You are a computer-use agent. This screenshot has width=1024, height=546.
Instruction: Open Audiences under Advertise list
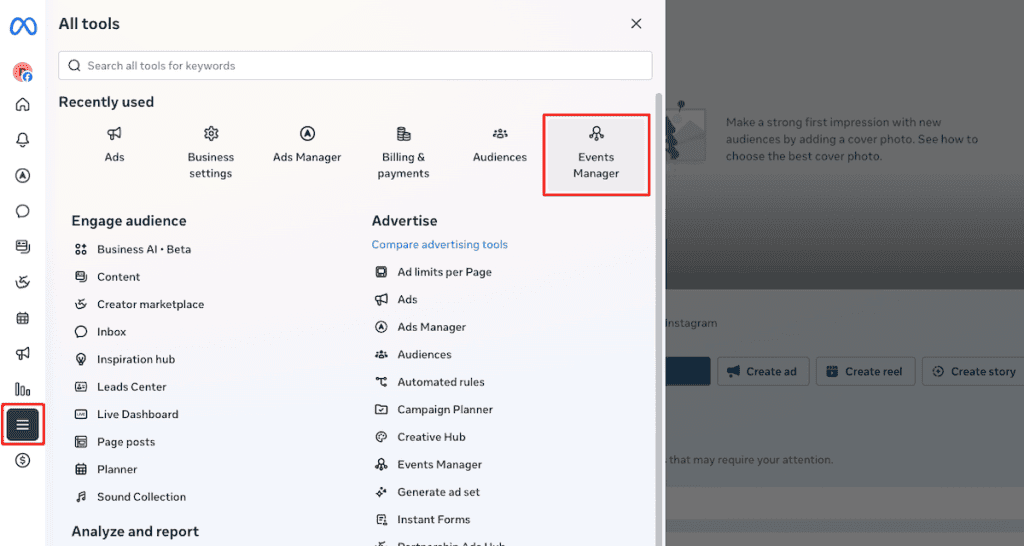point(413,354)
